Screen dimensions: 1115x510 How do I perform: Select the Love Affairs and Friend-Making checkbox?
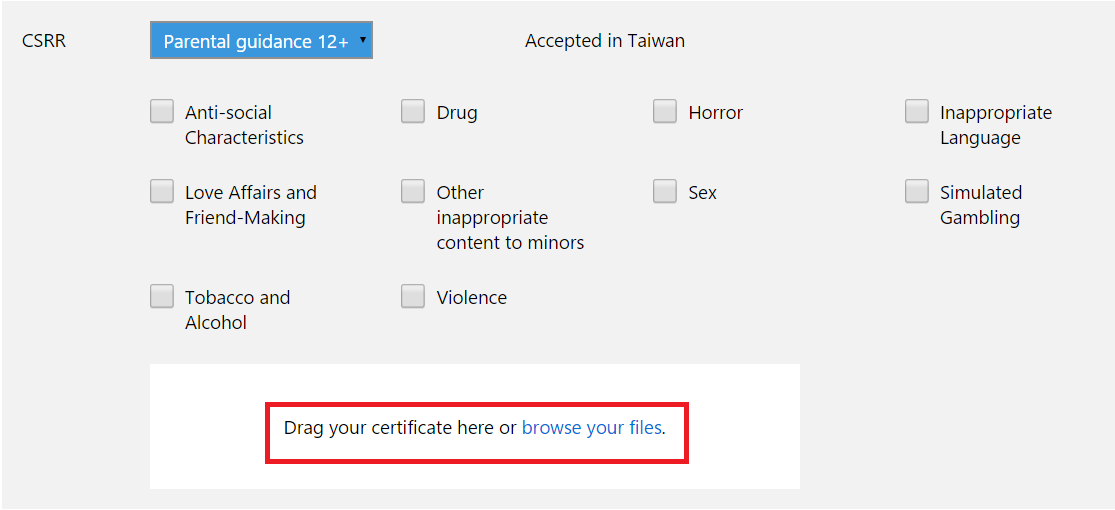coord(162,191)
